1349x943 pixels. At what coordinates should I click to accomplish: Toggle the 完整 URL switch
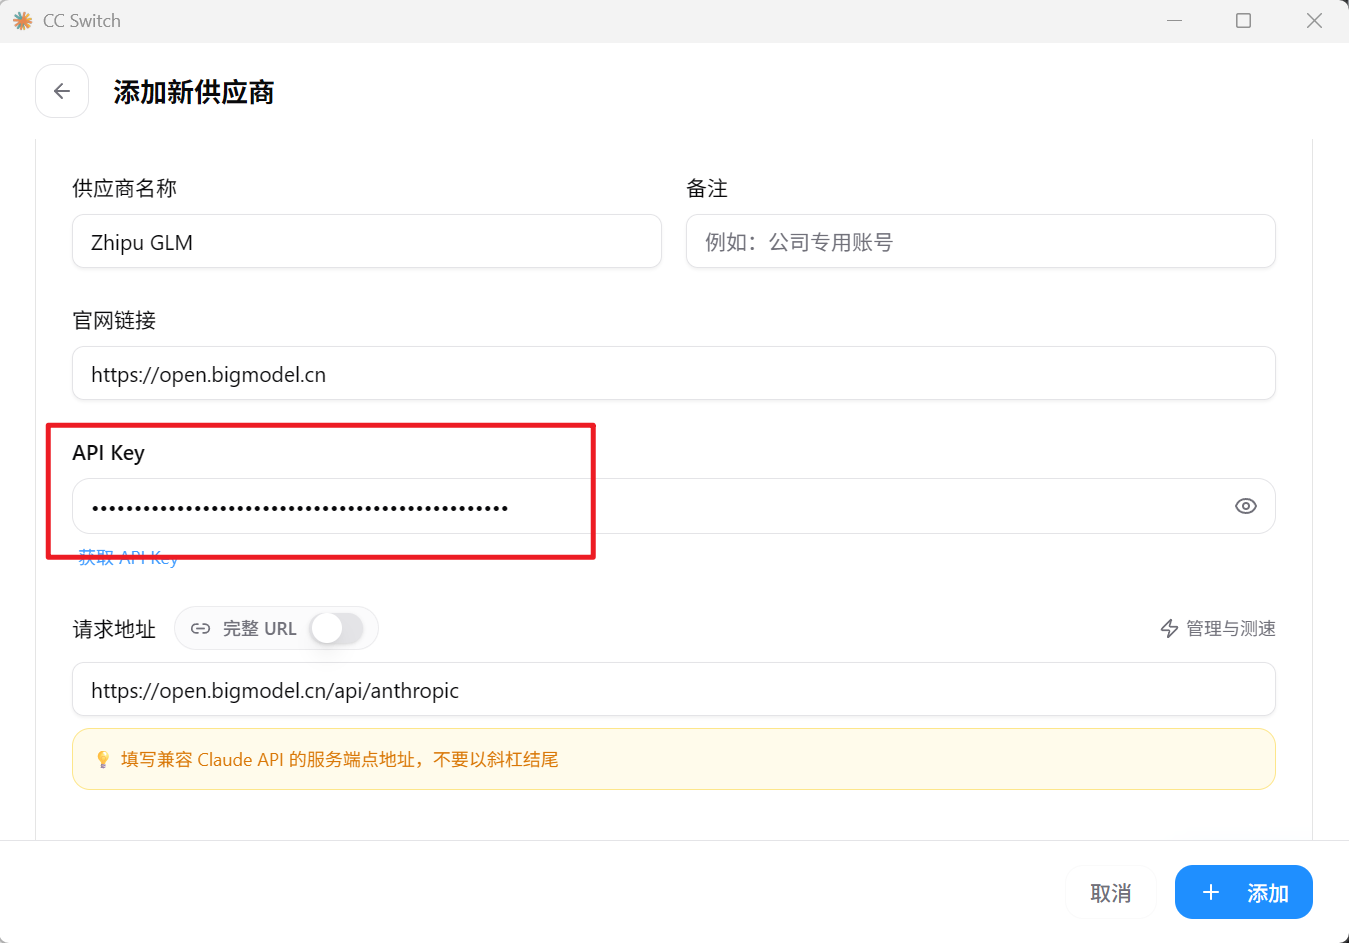click(x=336, y=628)
